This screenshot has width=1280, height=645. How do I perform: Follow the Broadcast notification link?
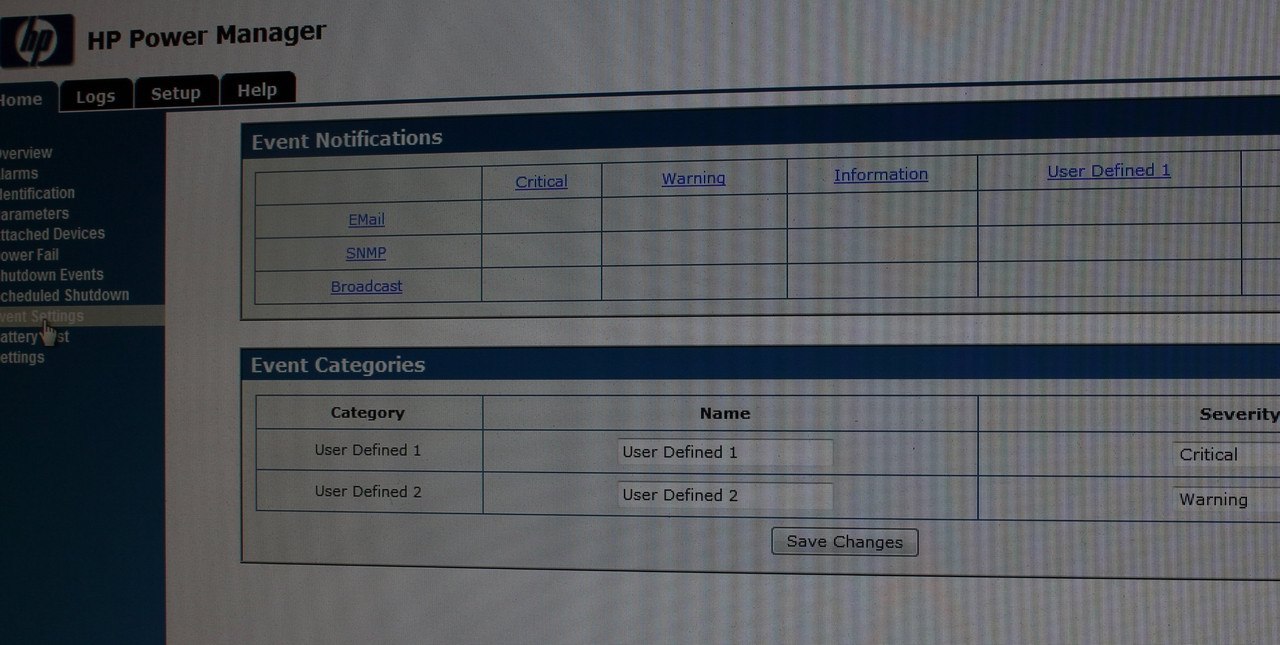coord(366,286)
